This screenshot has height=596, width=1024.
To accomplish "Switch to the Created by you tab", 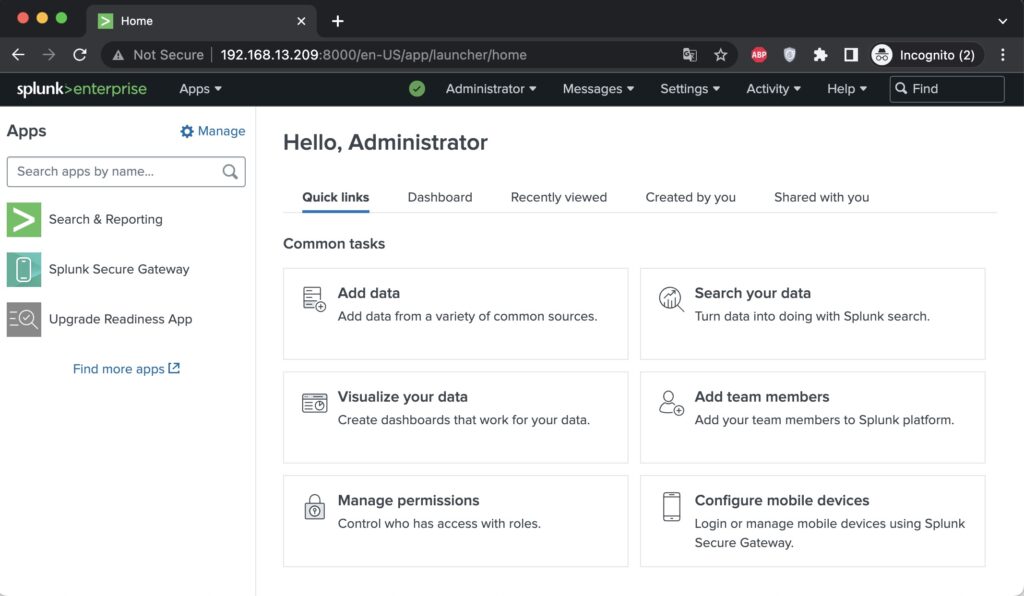I will 690,197.
